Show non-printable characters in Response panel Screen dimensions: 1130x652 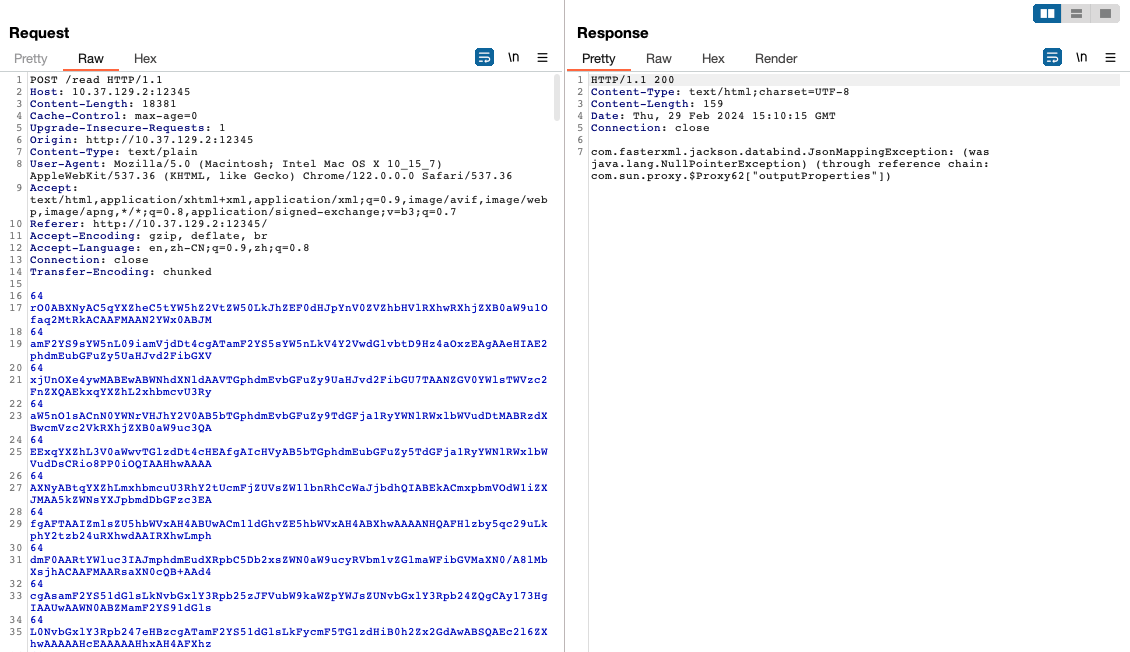1082,58
